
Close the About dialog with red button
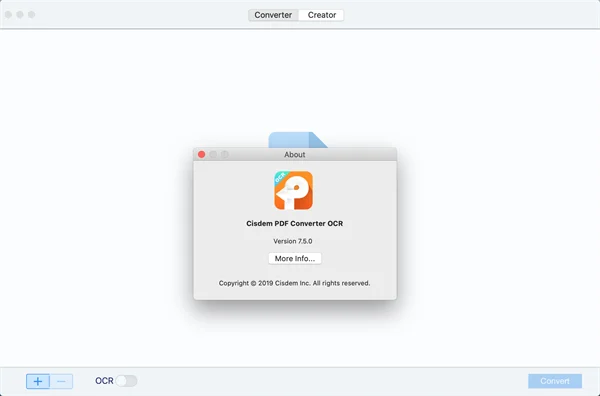point(202,154)
